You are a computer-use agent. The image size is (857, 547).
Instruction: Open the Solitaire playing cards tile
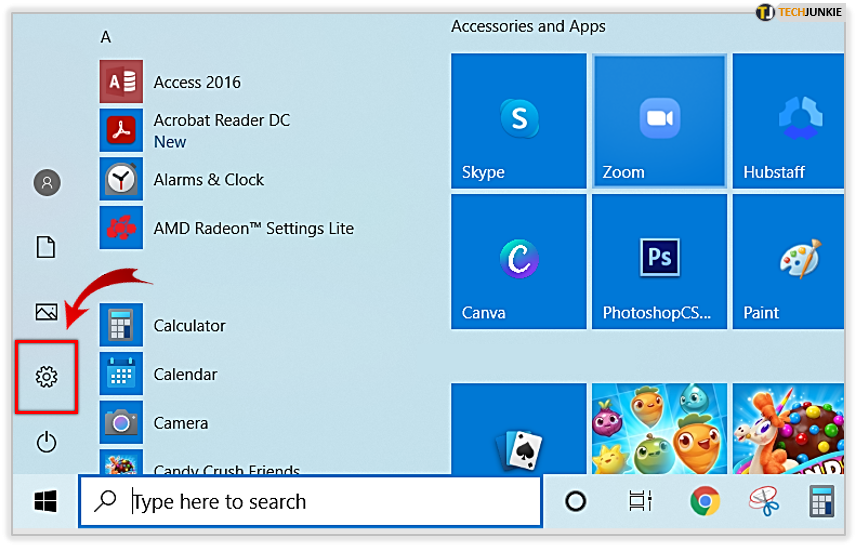[519, 428]
